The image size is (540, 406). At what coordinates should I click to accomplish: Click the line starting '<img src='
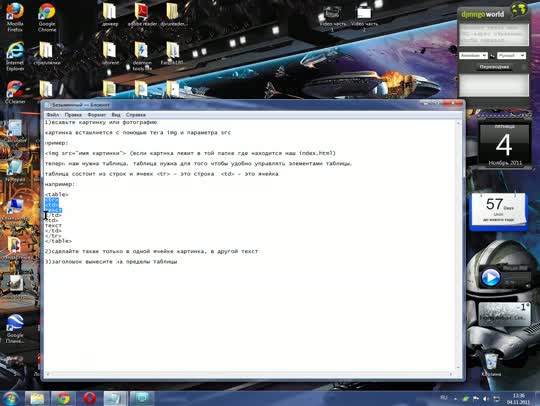pos(190,153)
